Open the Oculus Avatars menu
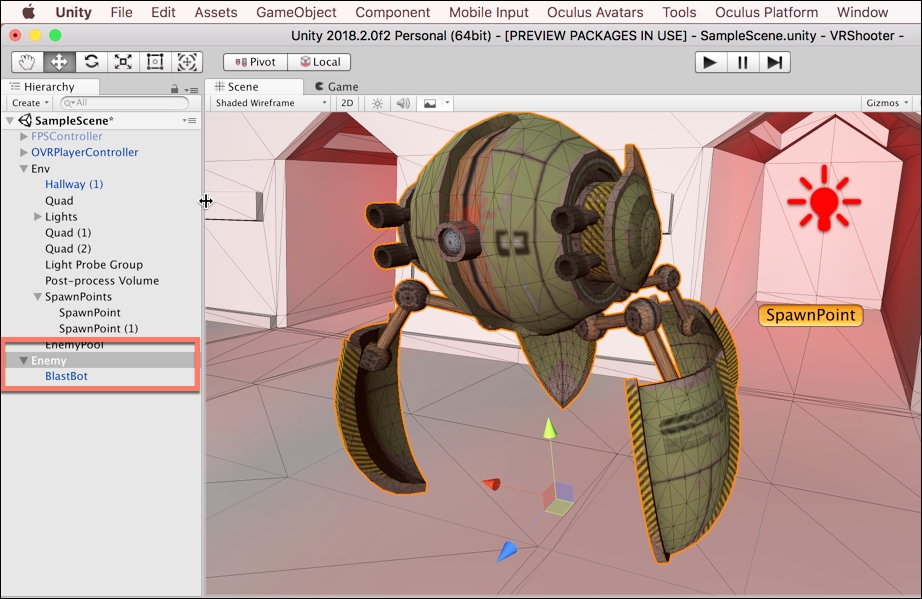This screenshot has height=599, width=922. pos(595,12)
